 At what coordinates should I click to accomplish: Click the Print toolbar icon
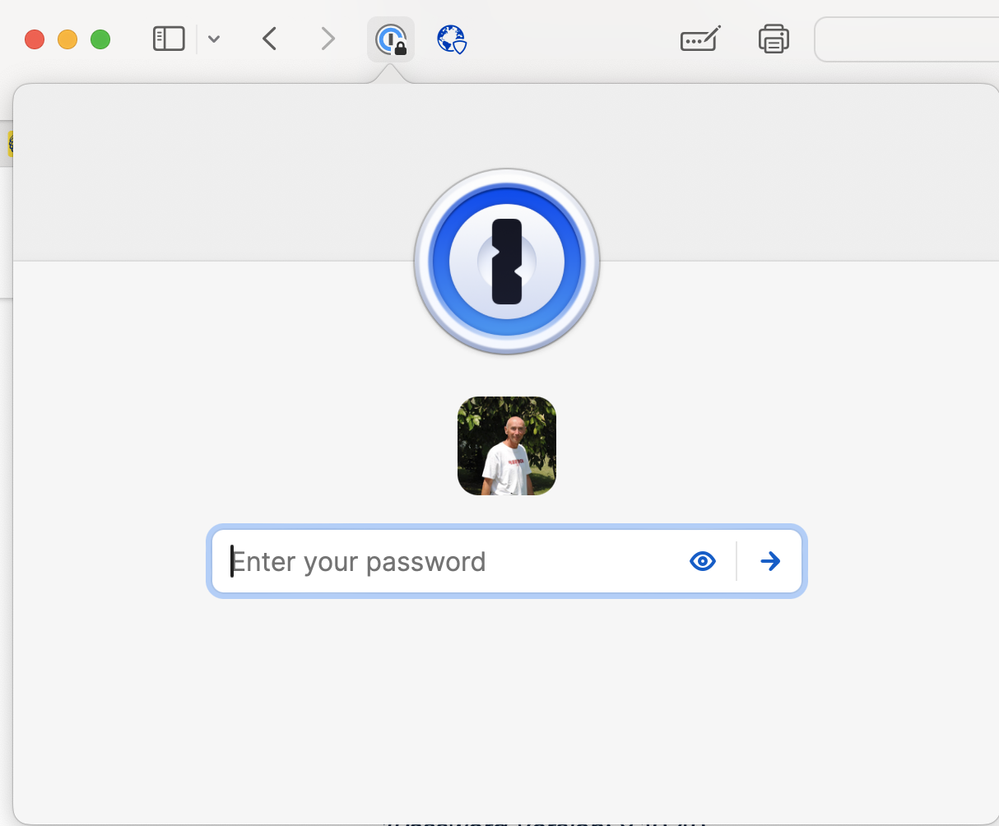[x=773, y=40]
